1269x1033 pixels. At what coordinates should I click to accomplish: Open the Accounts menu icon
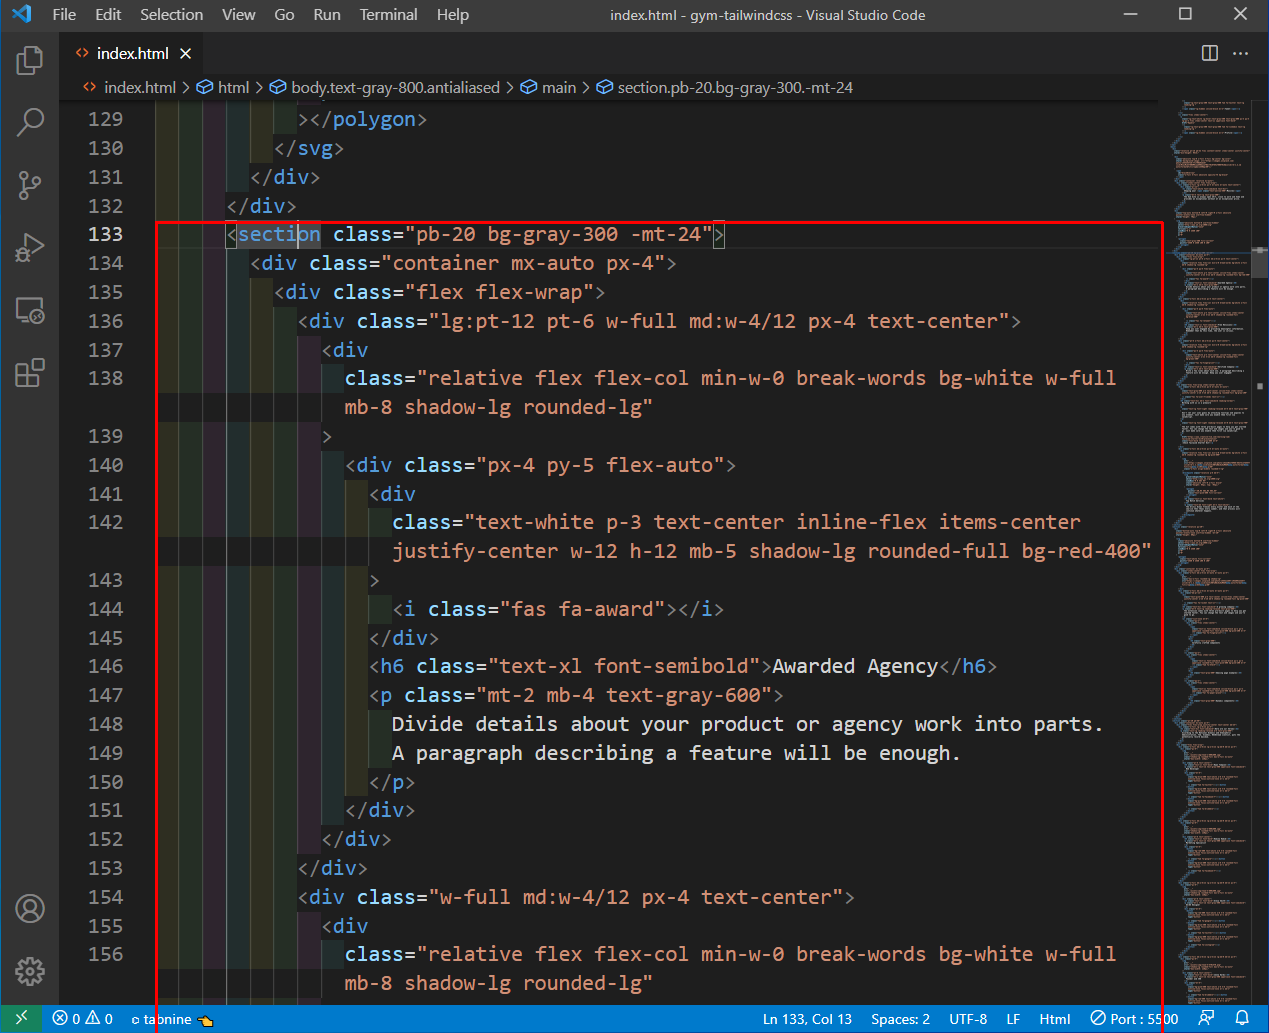pos(30,909)
